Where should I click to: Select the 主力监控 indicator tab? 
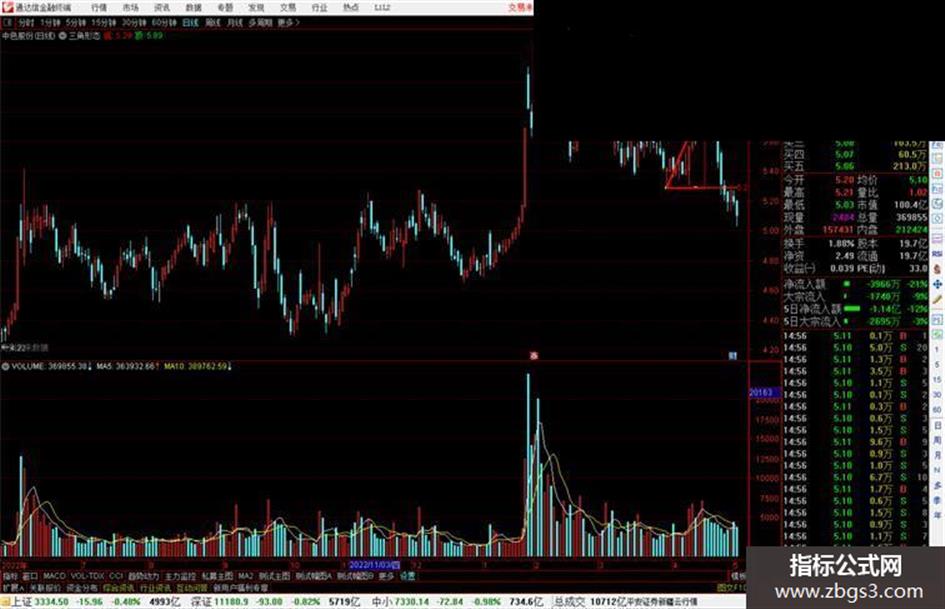tap(180, 576)
